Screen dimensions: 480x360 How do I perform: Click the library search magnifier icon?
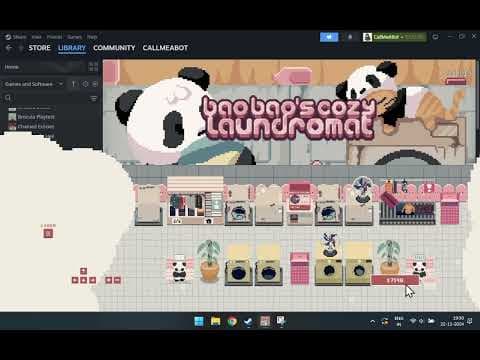pos(8,98)
